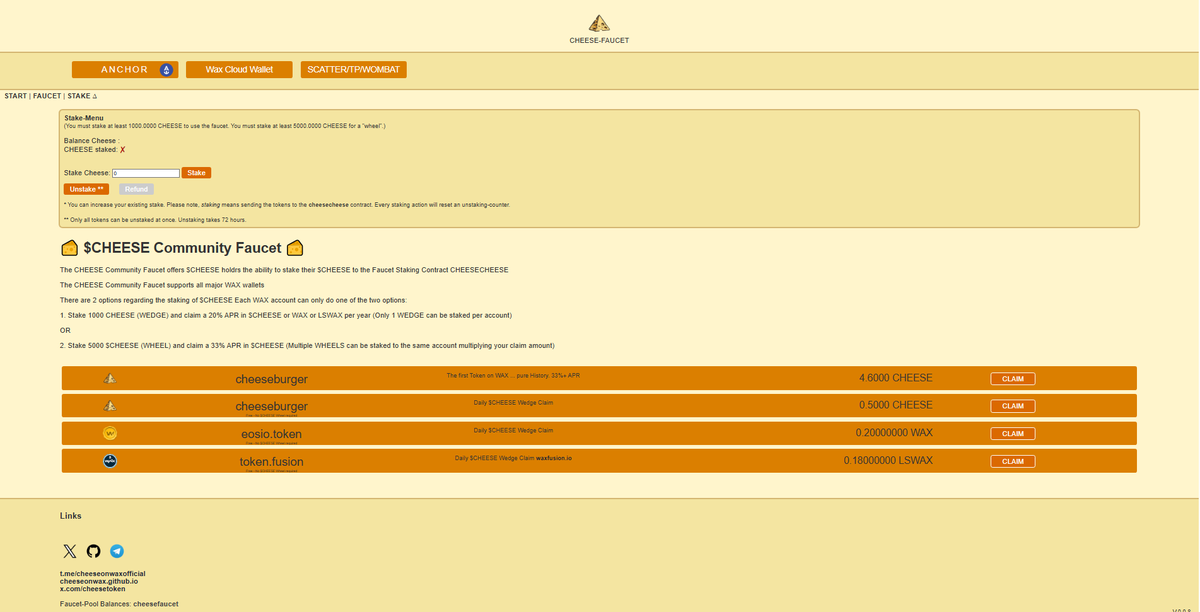The image size is (1200, 612).
Task: Click the Unstake ** button
Action: (x=87, y=189)
